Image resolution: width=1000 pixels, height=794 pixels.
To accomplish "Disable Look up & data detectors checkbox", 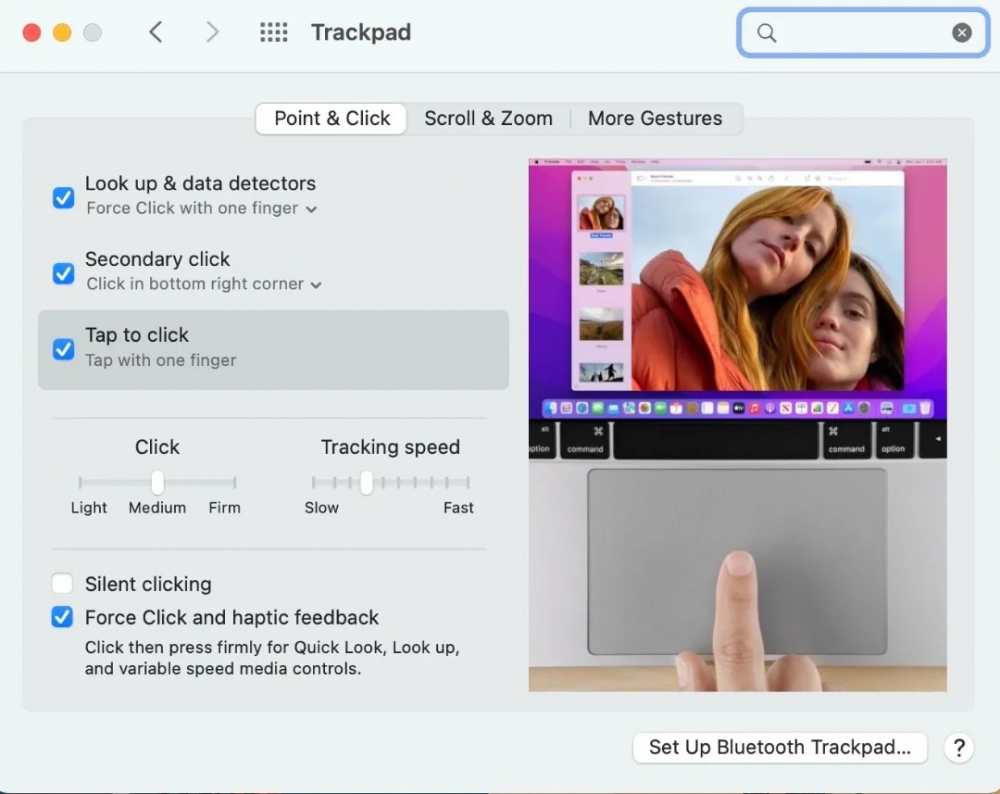I will (x=63, y=197).
